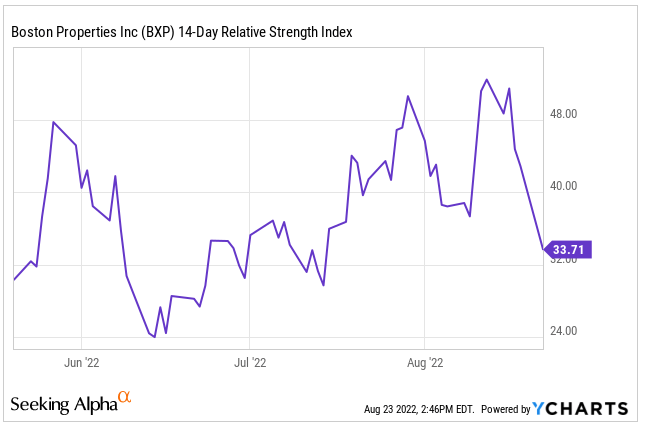Click the 'Powered by' text
Screen dimensions: 645x427
[504, 409]
